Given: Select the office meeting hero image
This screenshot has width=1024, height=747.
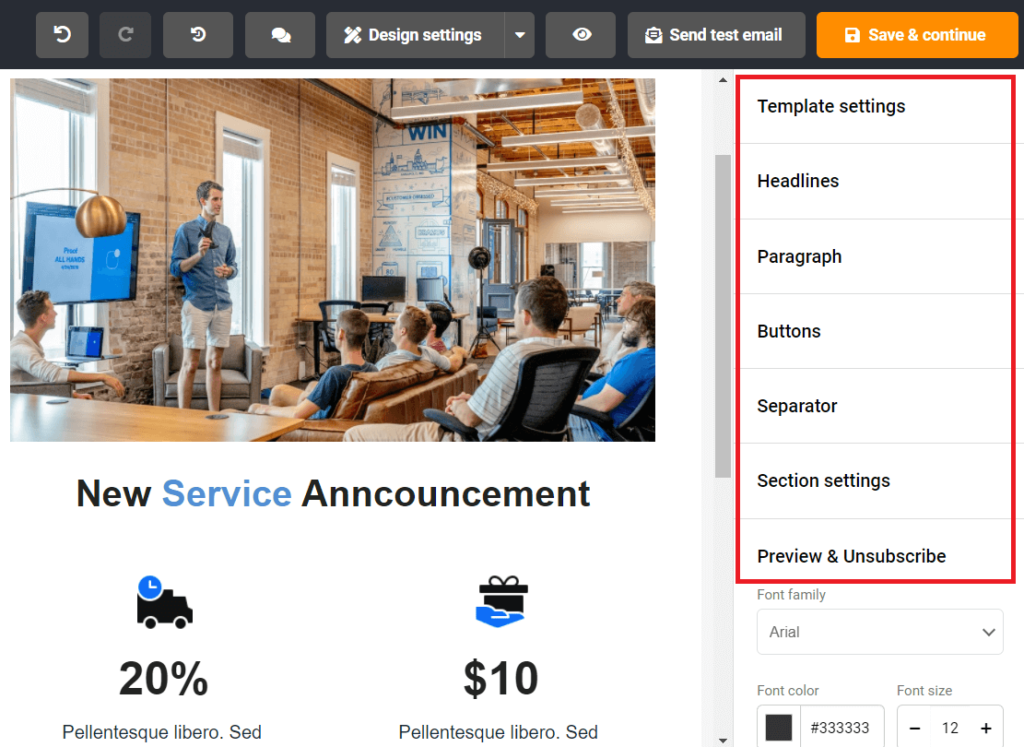Looking at the screenshot, I should coord(332,260).
